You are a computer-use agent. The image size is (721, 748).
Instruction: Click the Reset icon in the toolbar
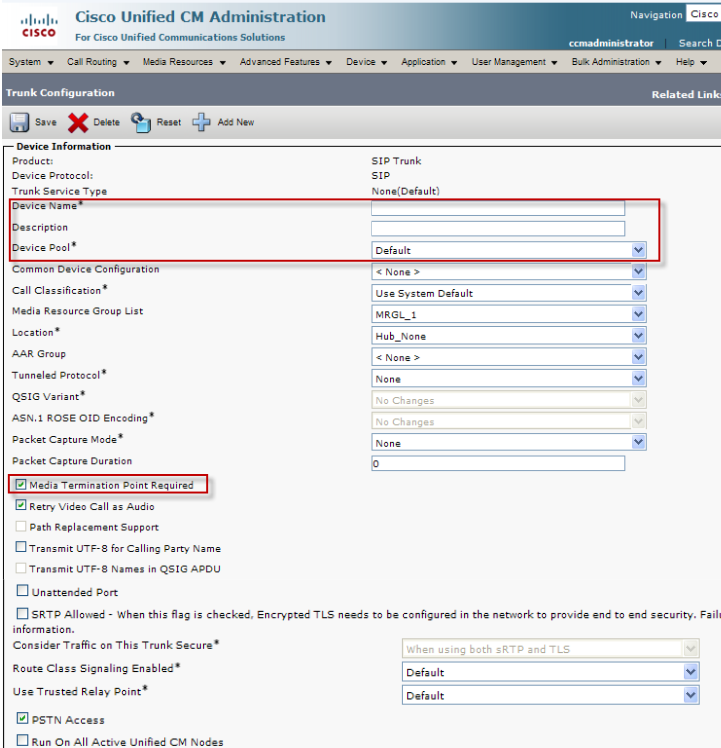coord(141,122)
